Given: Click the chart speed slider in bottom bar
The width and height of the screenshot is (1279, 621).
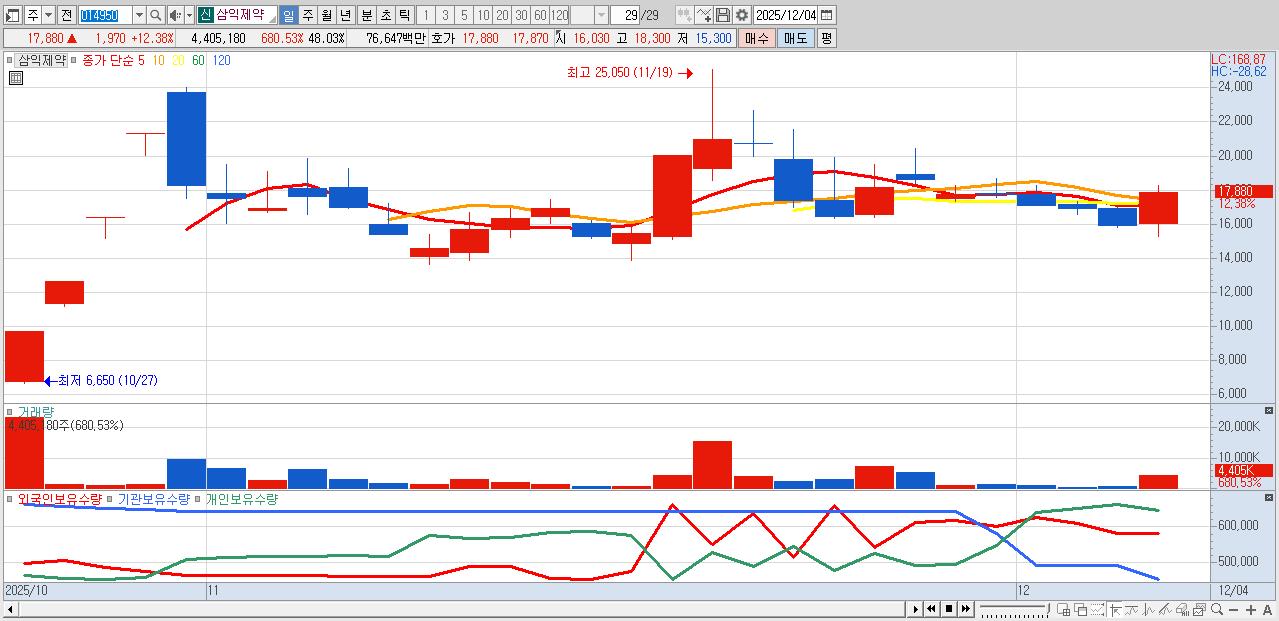Looking at the screenshot, I should click(1014, 609).
